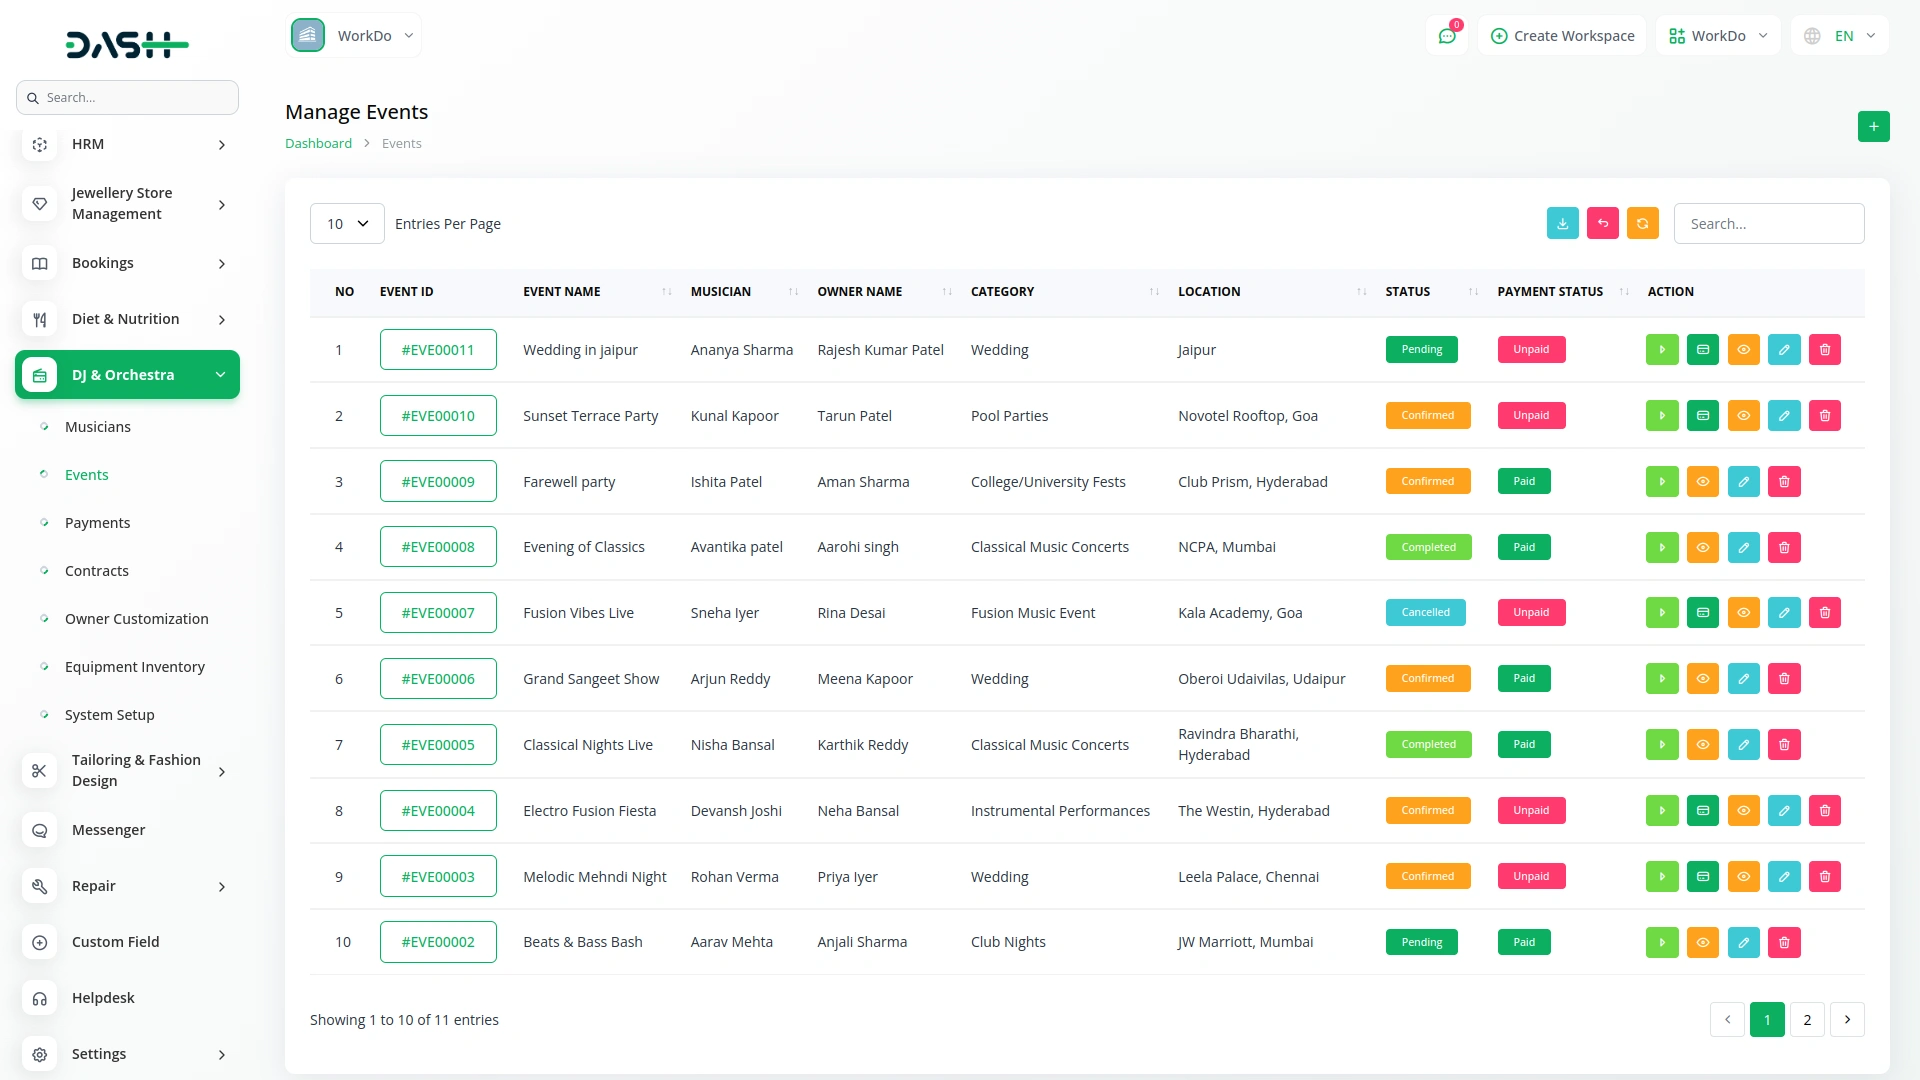1920x1080 pixels.
Task: Open the chat messages icon in header
Action: (x=1446, y=36)
